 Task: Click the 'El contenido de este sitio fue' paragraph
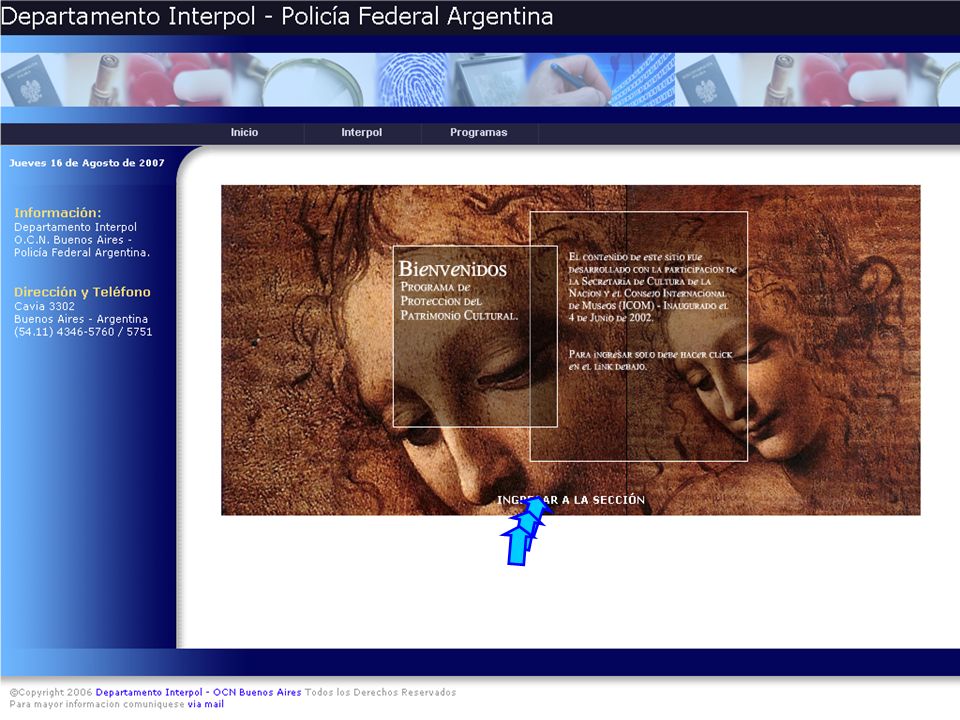coord(652,287)
